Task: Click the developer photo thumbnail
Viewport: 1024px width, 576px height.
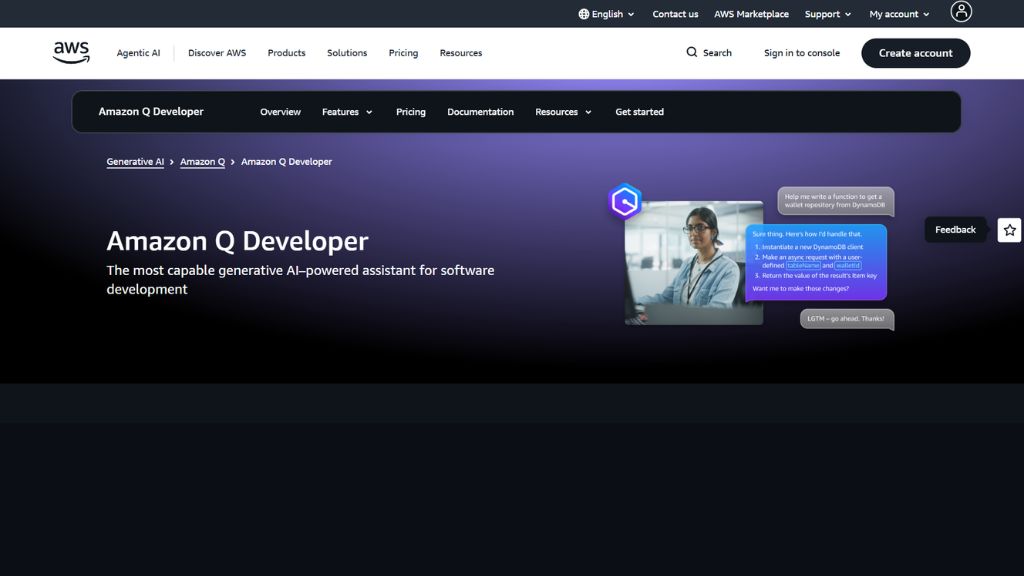Action: pos(694,263)
